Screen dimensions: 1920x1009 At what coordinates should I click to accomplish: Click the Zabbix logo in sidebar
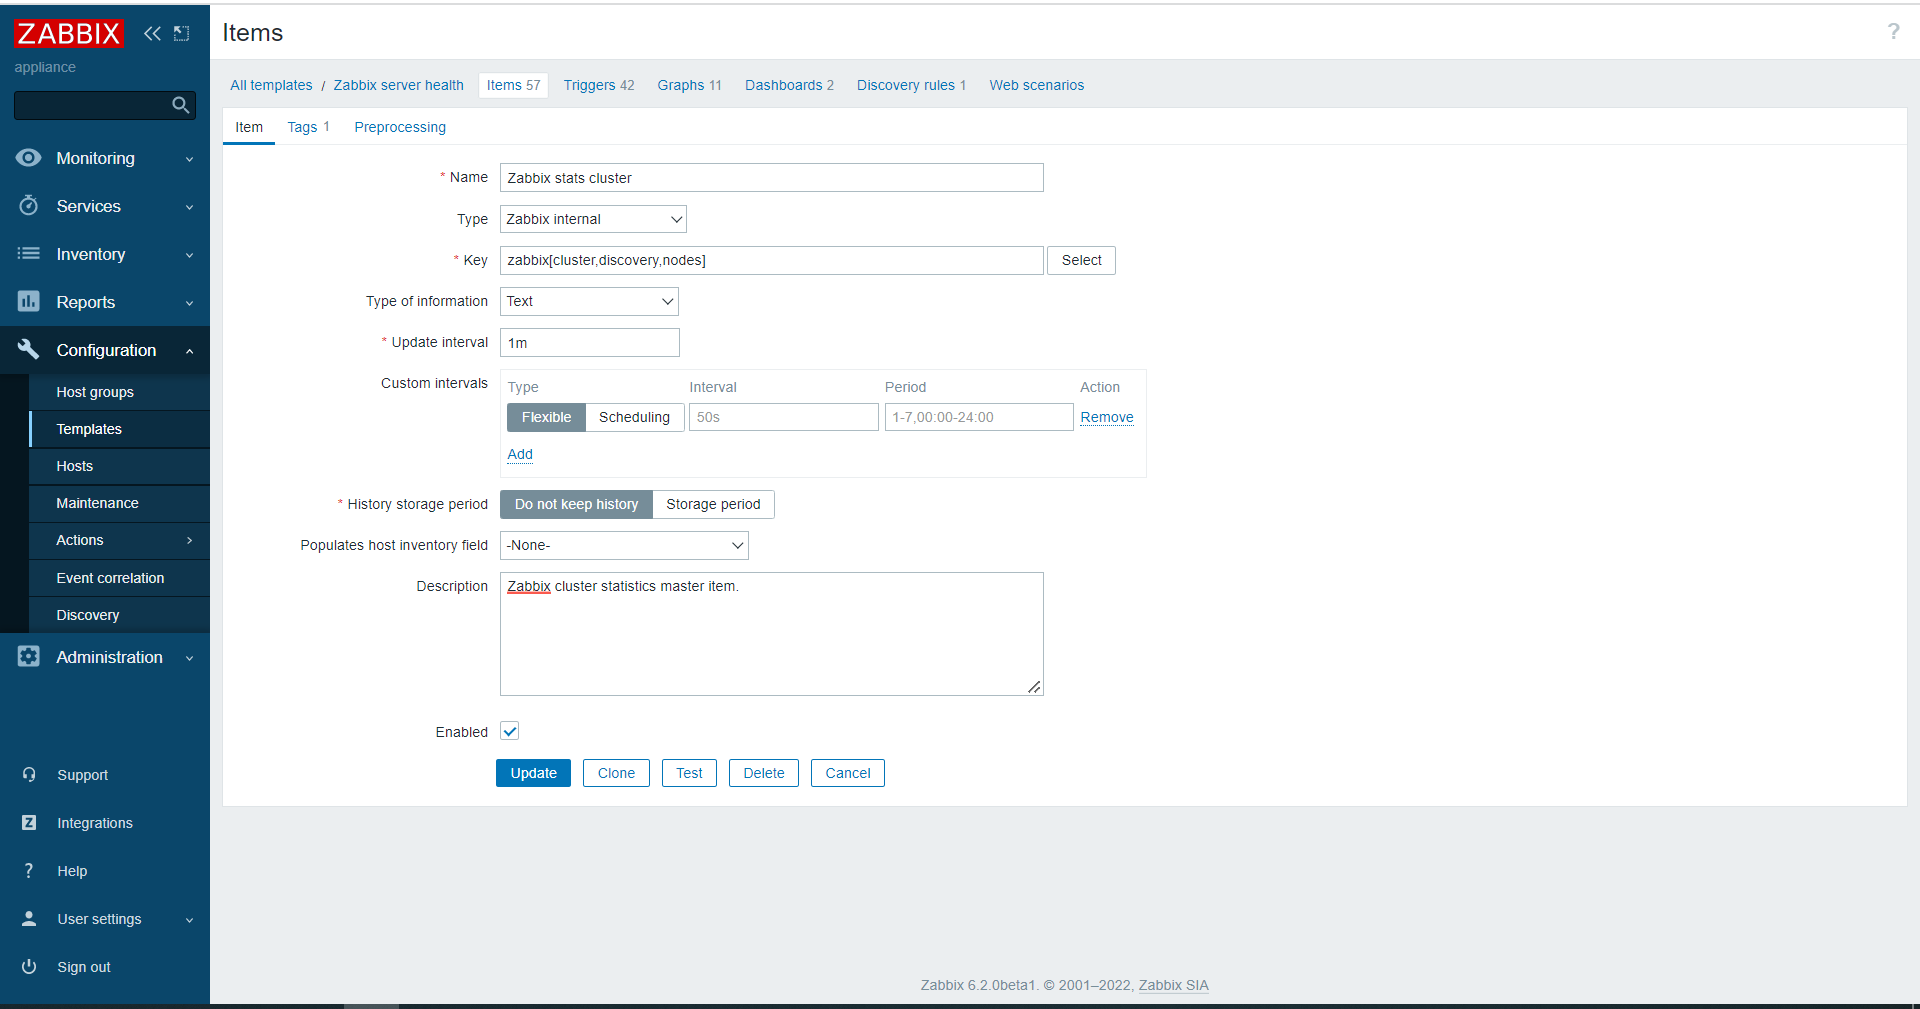coord(68,34)
